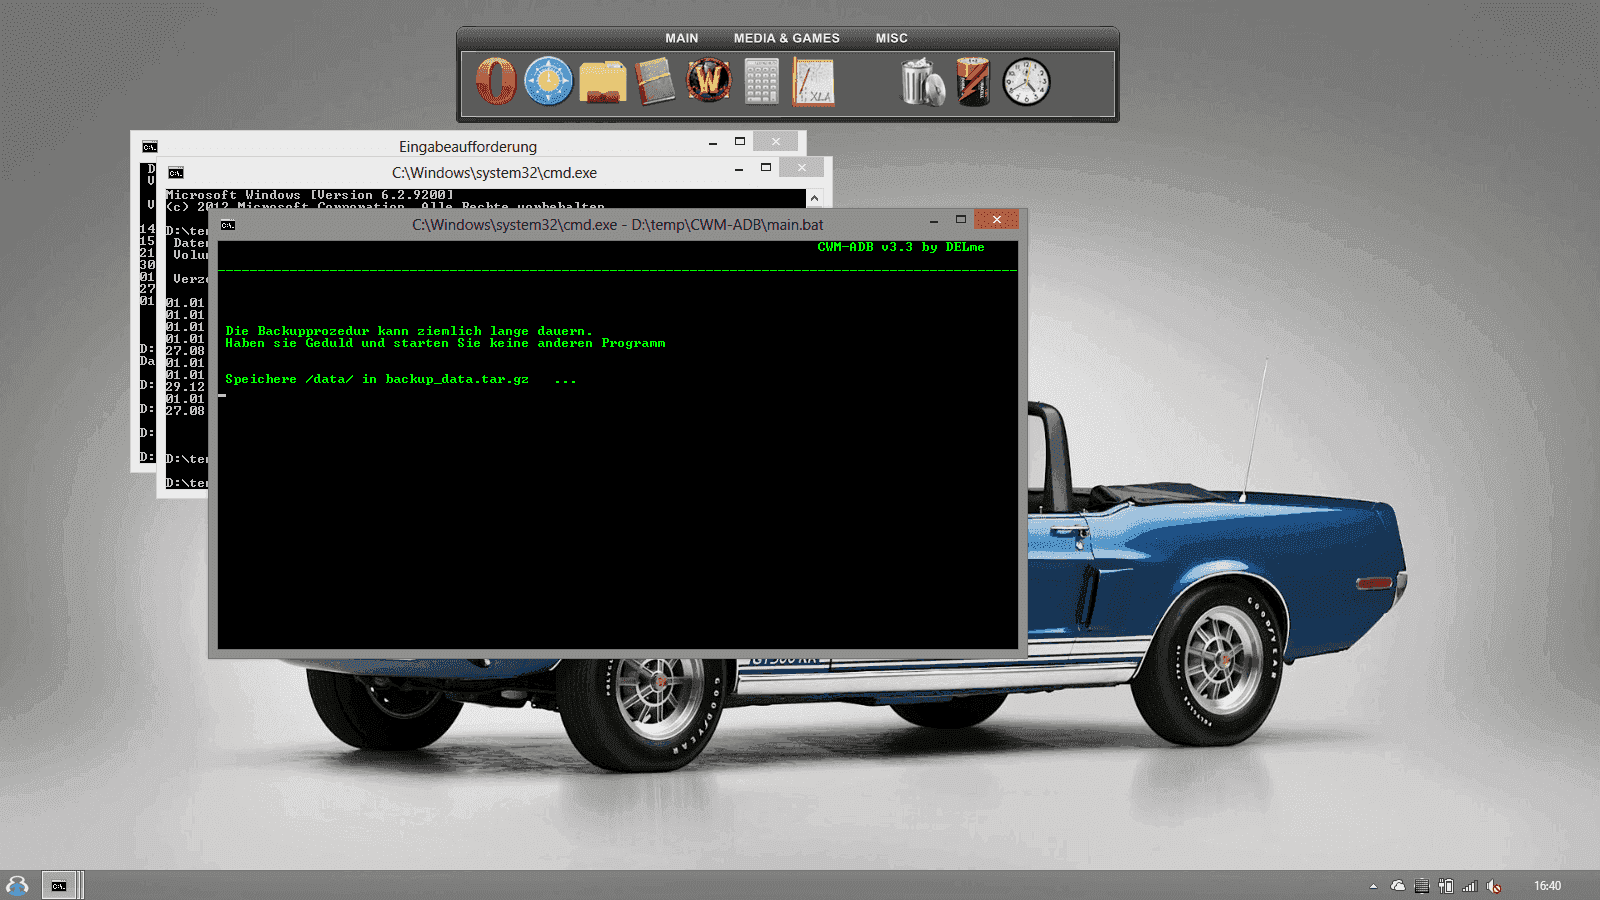Minimize the Eingabeaufforderung window
The image size is (1600, 900).
click(x=713, y=143)
